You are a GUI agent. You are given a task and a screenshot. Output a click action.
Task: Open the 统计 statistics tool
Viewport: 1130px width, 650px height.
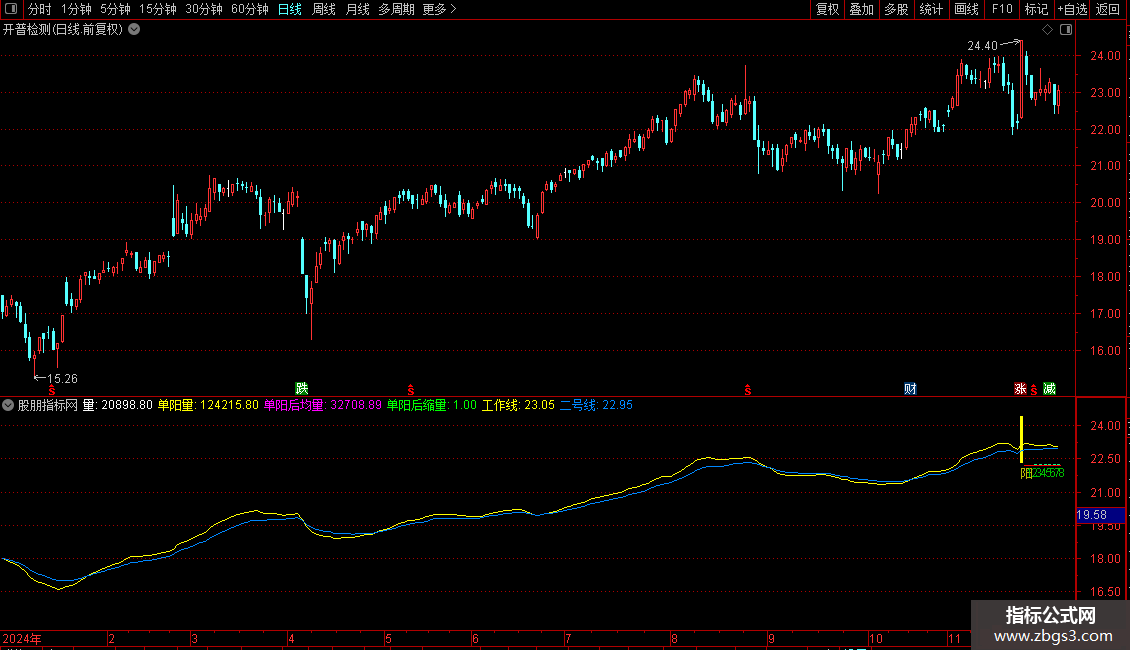click(931, 9)
